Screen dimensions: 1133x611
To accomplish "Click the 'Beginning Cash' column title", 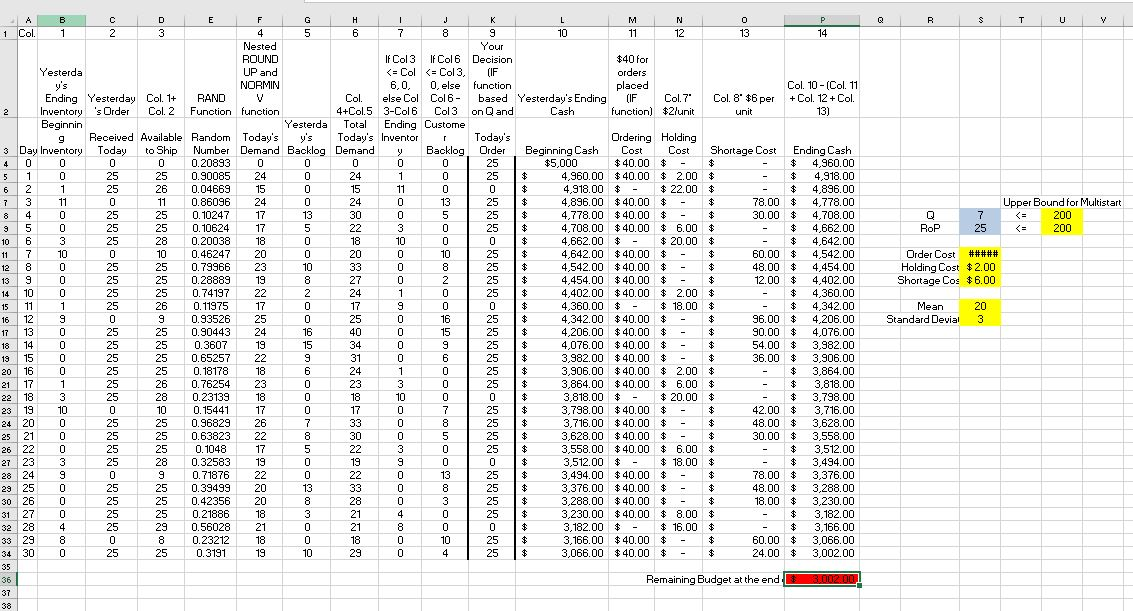I will 562,137.
